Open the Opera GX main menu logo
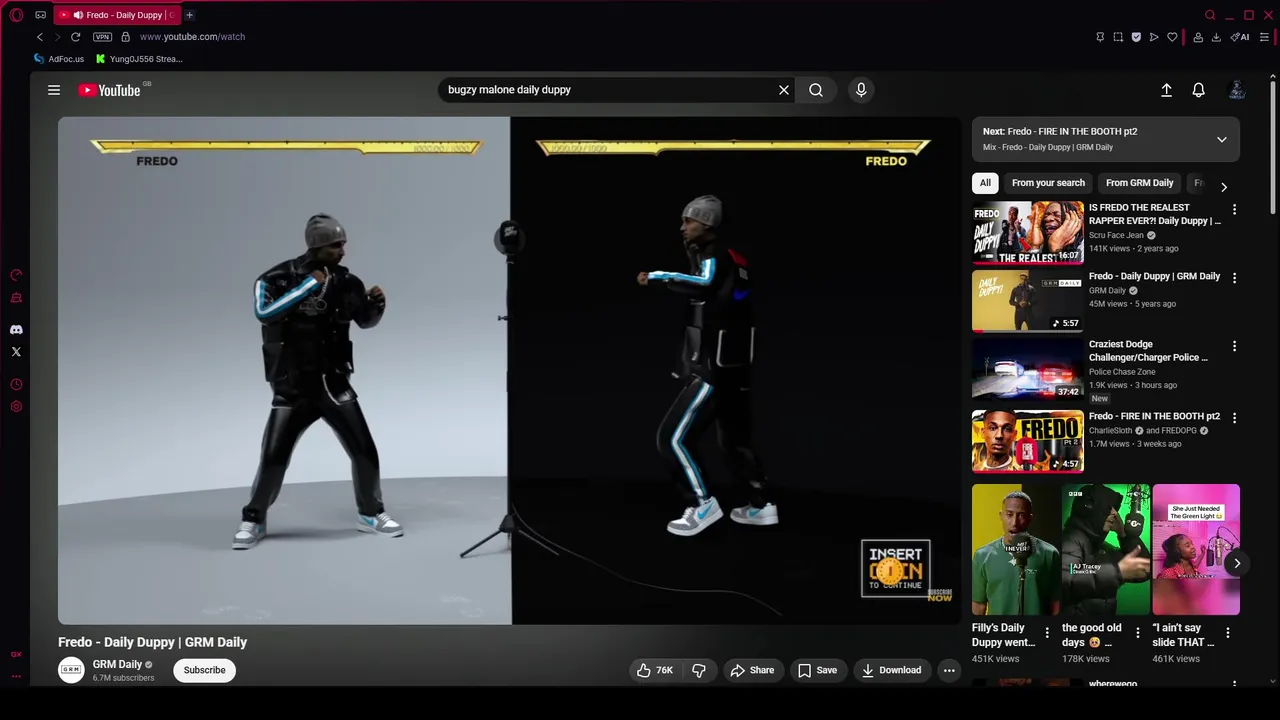 [16, 15]
